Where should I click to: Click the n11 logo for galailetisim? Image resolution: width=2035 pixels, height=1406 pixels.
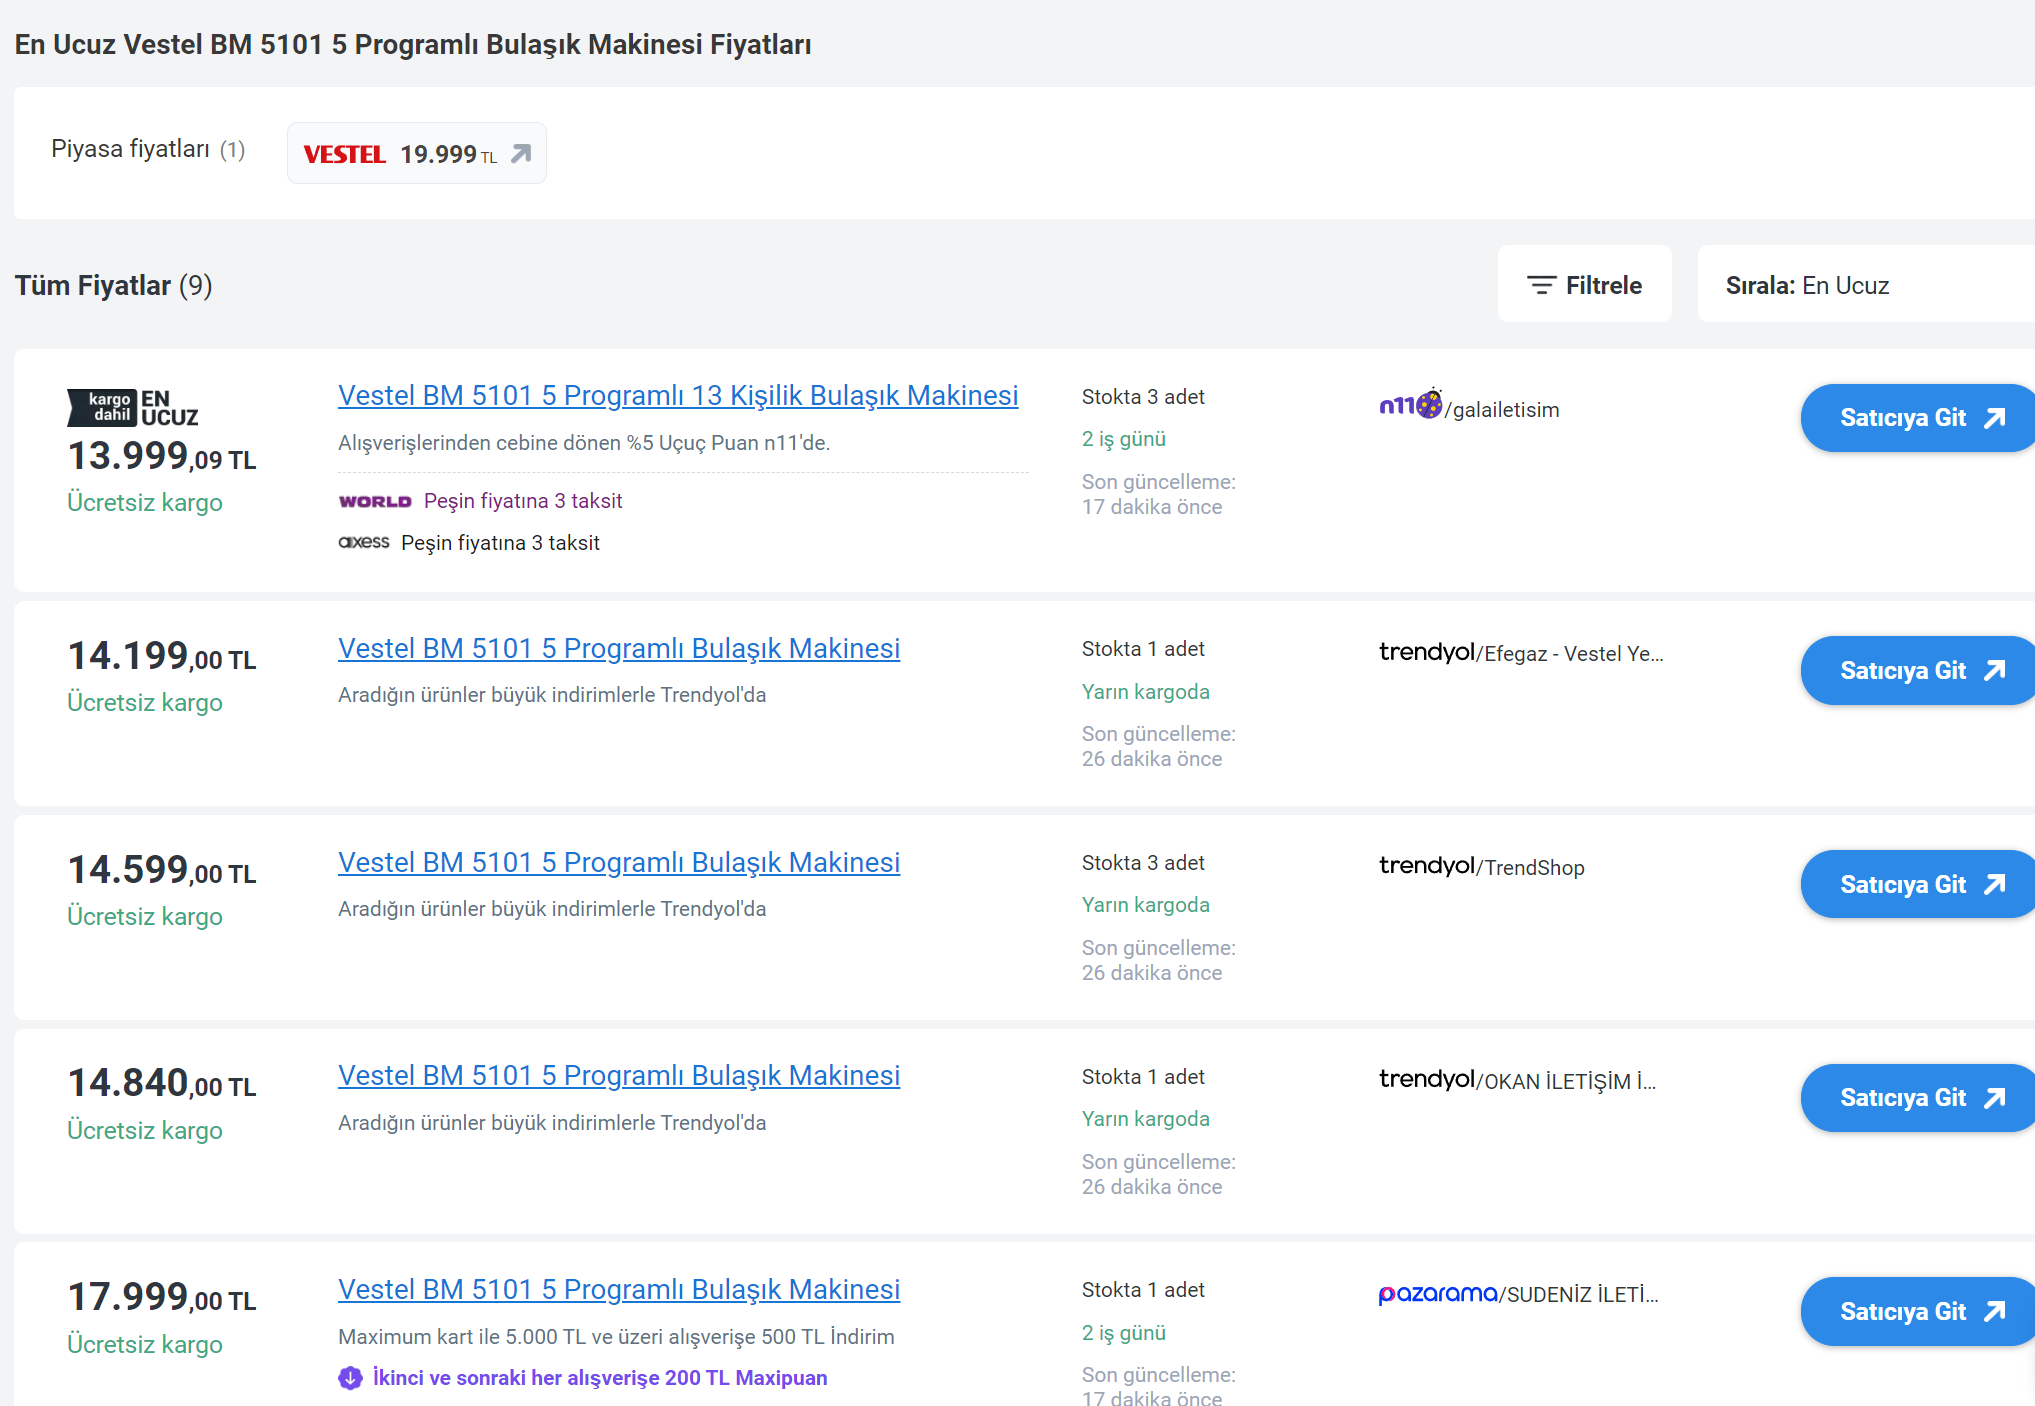pyautogui.click(x=1410, y=404)
